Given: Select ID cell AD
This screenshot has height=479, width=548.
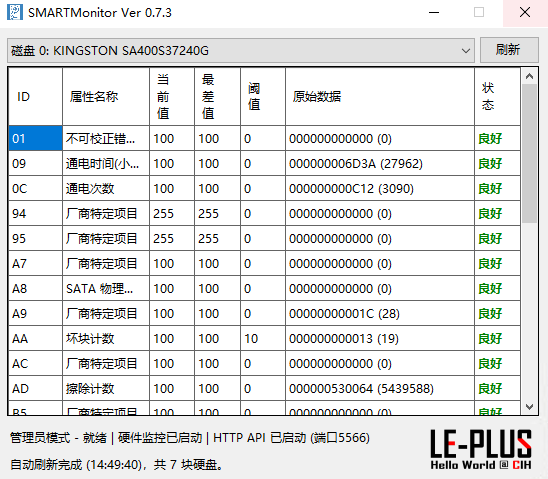Looking at the screenshot, I should (35, 389).
